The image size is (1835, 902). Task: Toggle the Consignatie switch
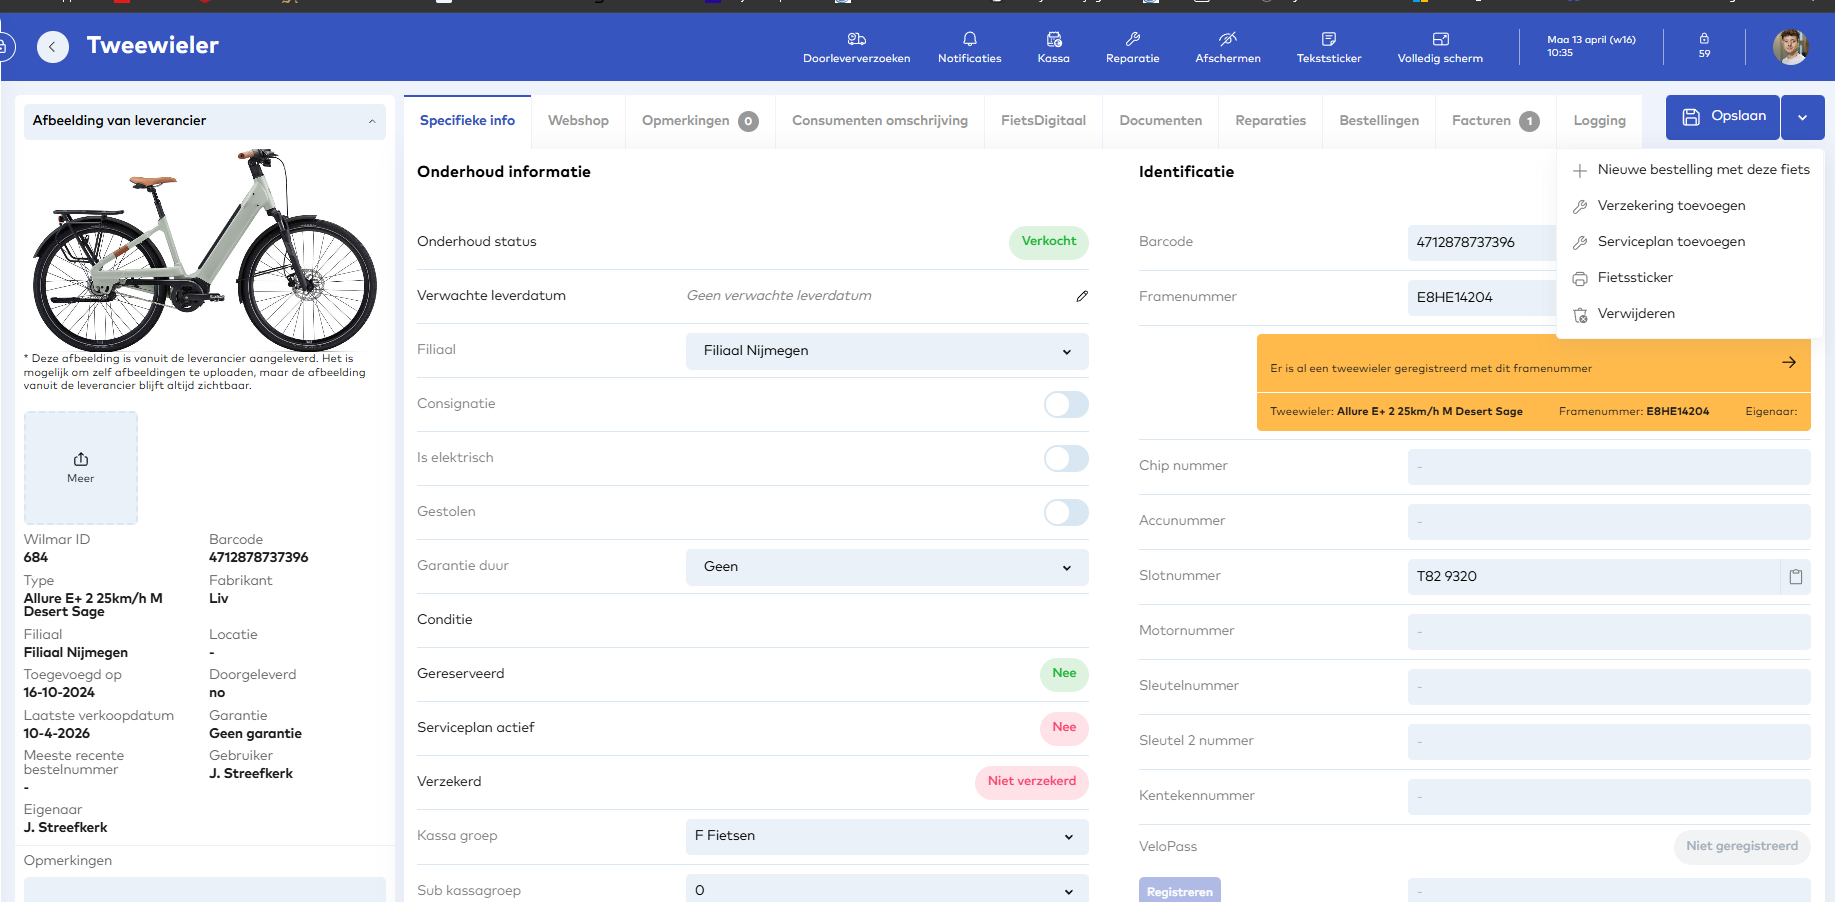1065,404
